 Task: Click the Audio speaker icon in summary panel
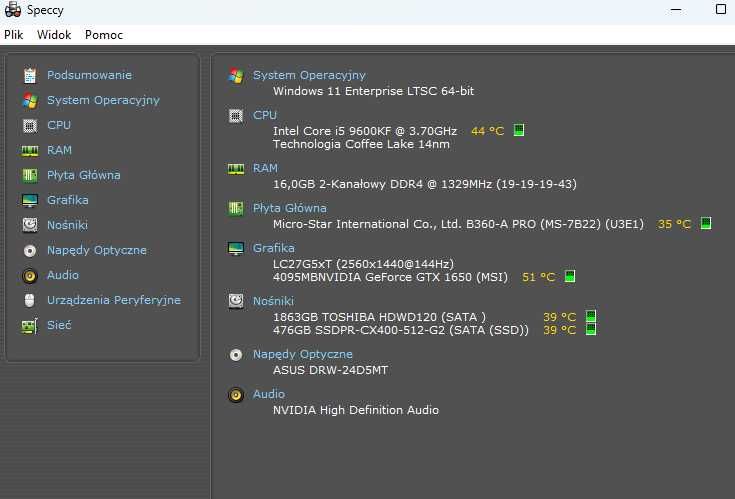(236, 395)
